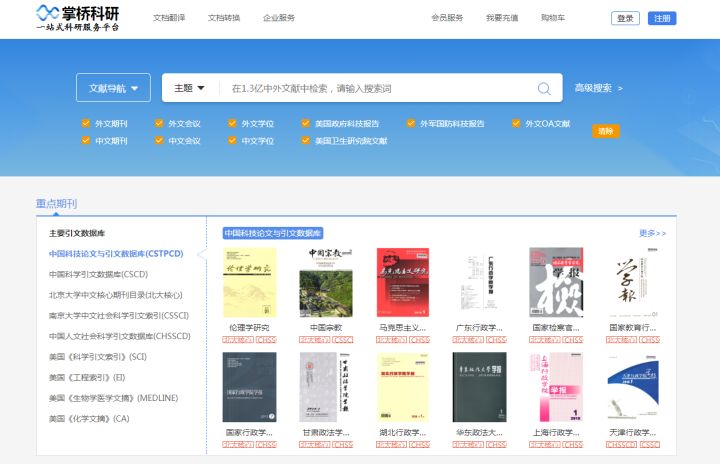Select 南京大学中文社会科学引文索引(CSSCI) in sidebar

(119, 316)
